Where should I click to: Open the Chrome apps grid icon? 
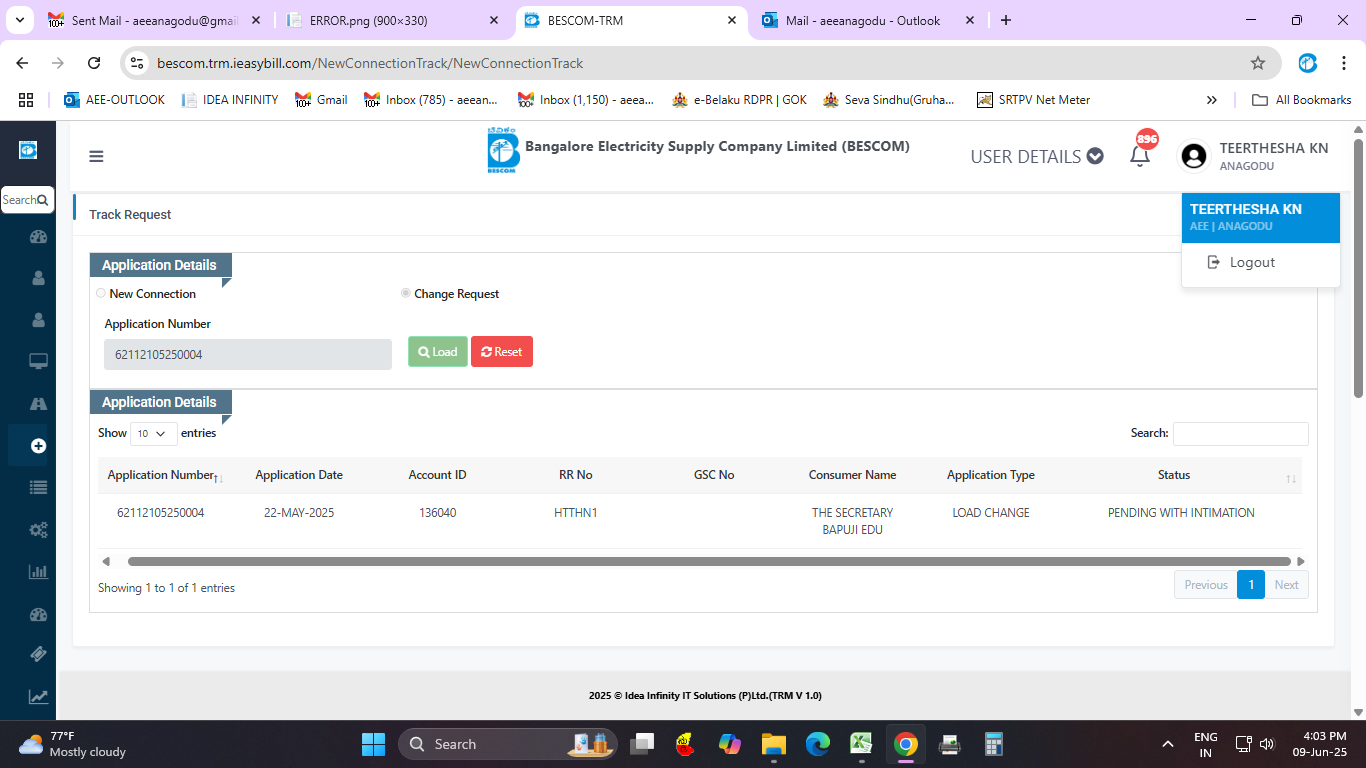(26, 100)
